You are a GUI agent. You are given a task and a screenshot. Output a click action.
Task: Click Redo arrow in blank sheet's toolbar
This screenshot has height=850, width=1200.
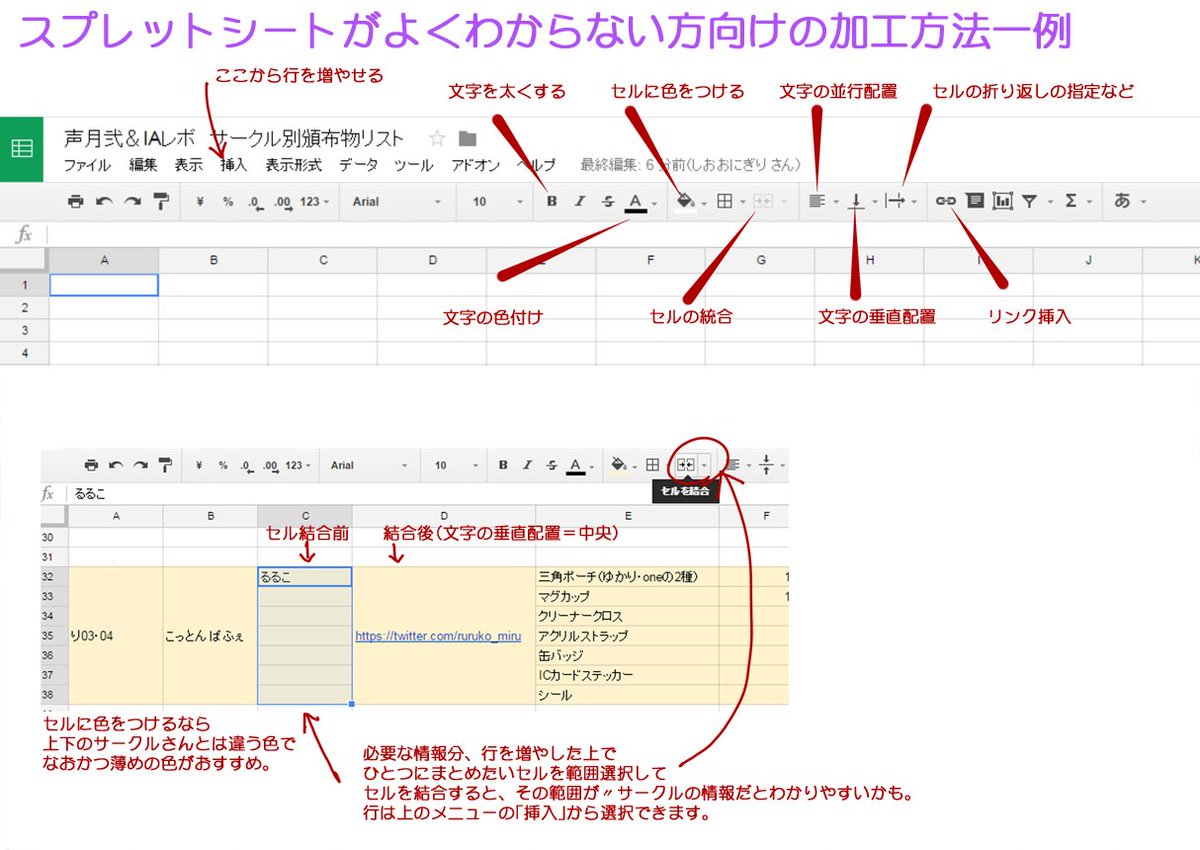pyautogui.click(x=132, y=201)
